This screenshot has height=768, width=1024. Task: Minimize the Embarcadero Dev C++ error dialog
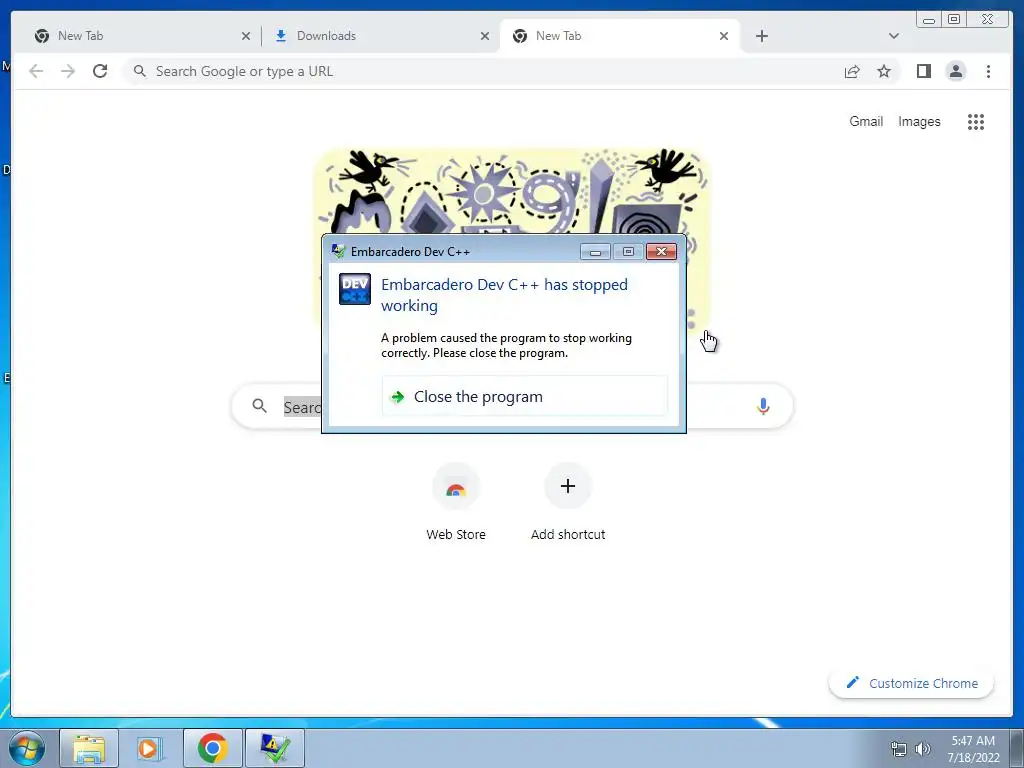click(x=595, y=251)
